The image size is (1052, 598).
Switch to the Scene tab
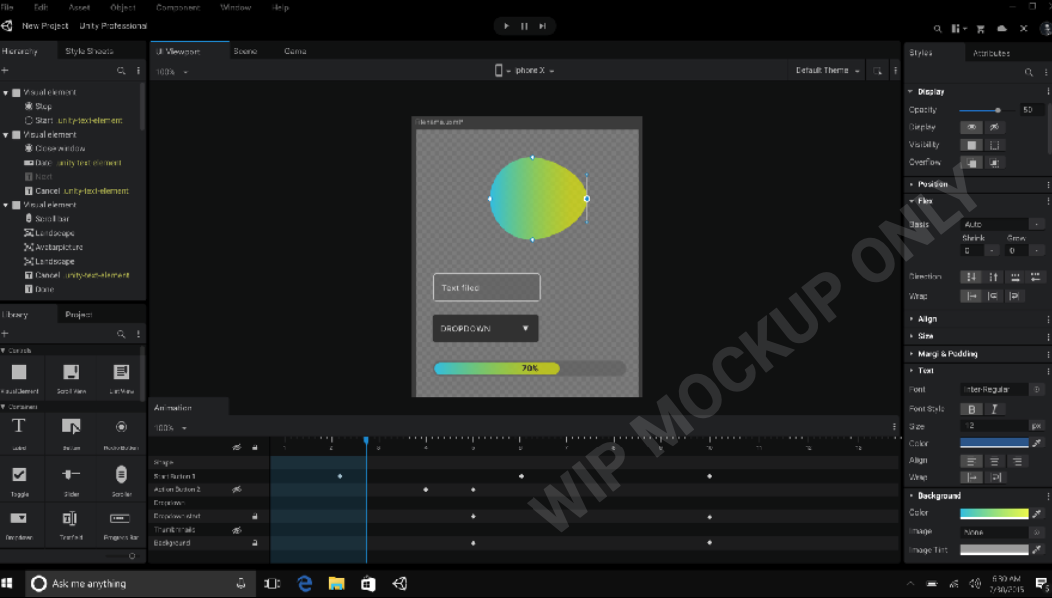click(247, 51)
